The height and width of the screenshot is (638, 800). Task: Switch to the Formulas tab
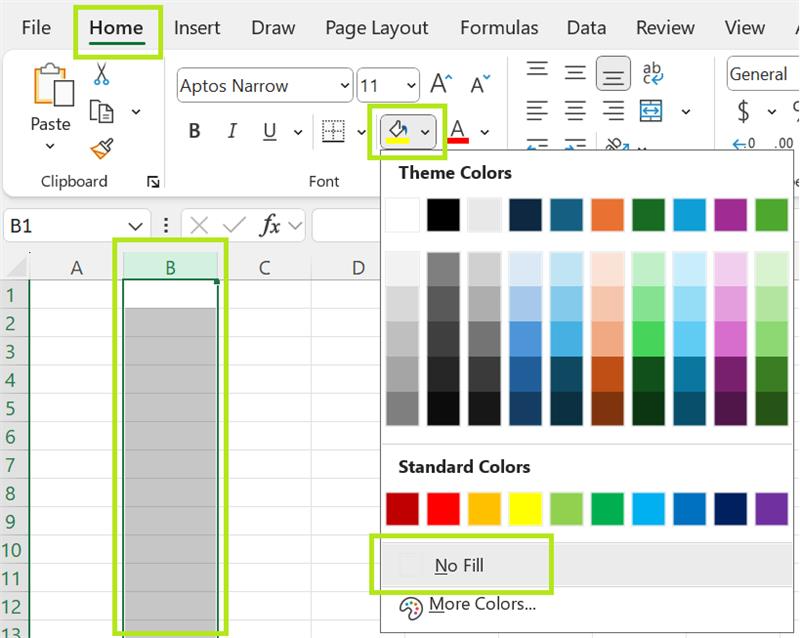(499, 28)
